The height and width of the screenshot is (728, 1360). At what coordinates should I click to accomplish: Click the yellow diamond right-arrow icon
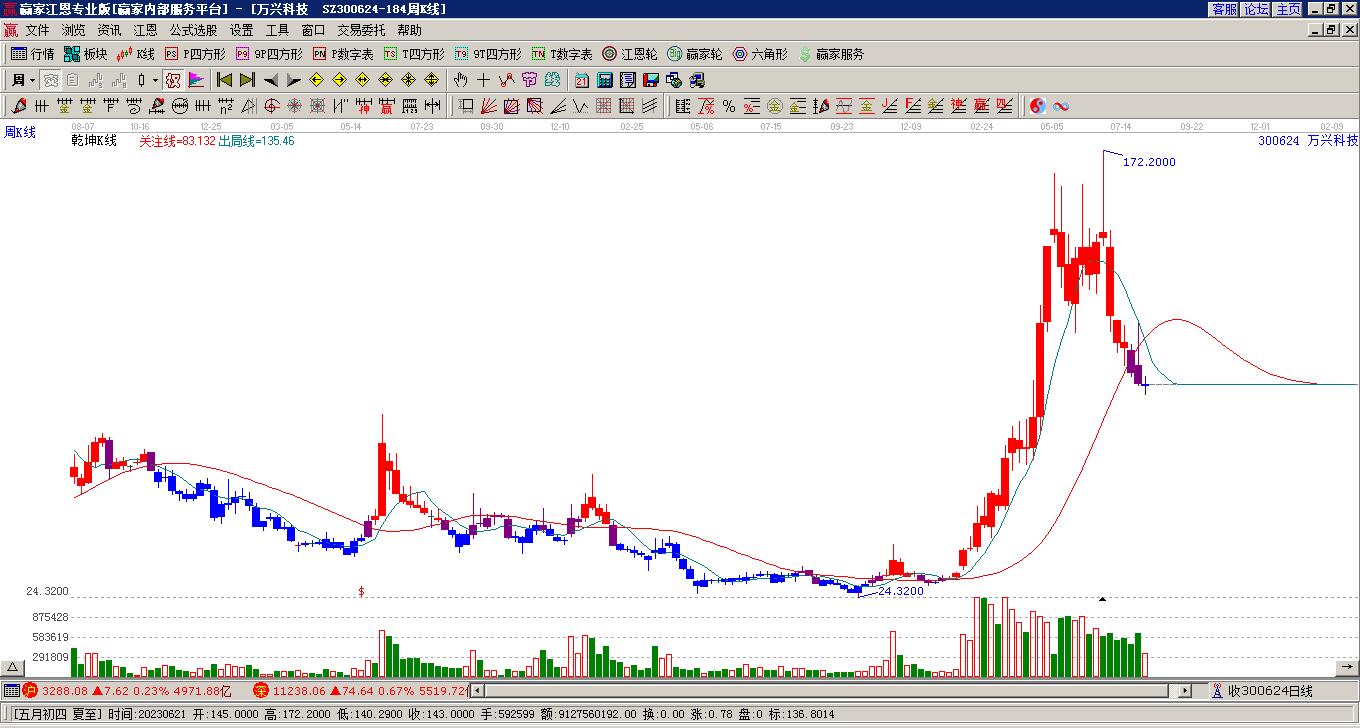(x=339, y=80)
